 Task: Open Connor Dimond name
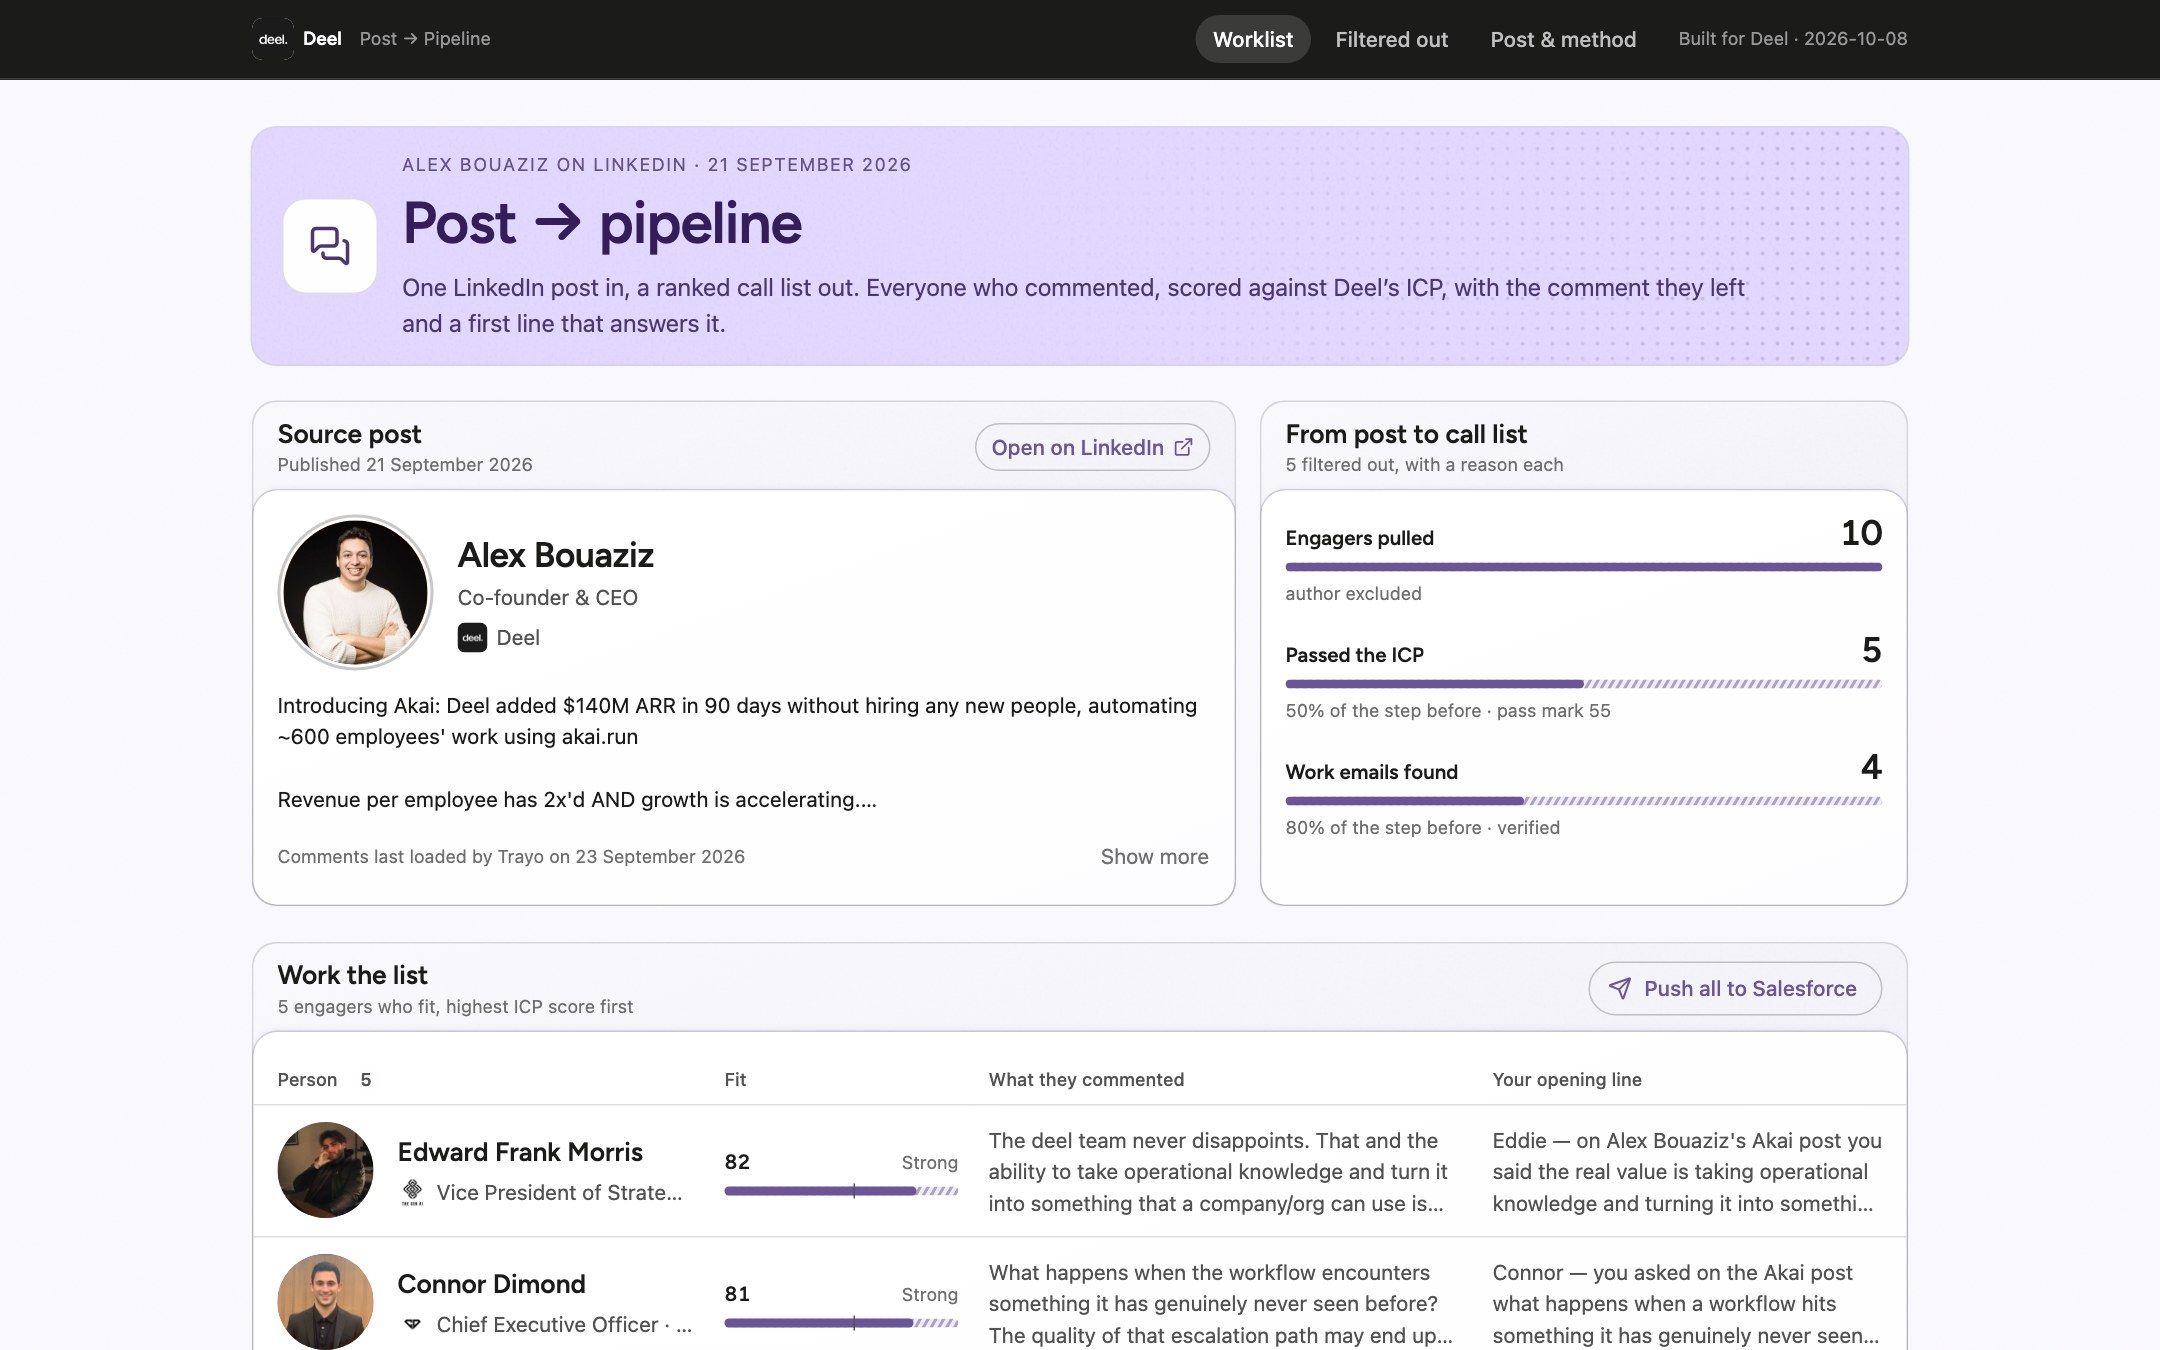click(x=491, y=1284)
